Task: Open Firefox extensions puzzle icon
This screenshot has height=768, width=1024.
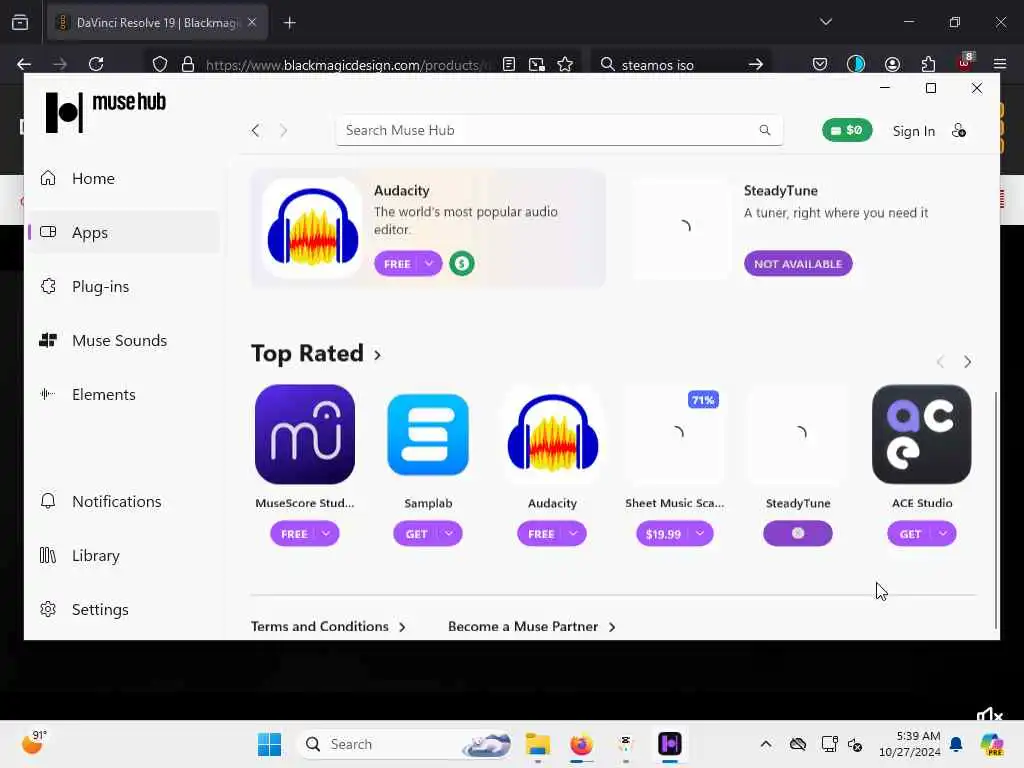Action: pyautogui.click(x=928, y=64)
